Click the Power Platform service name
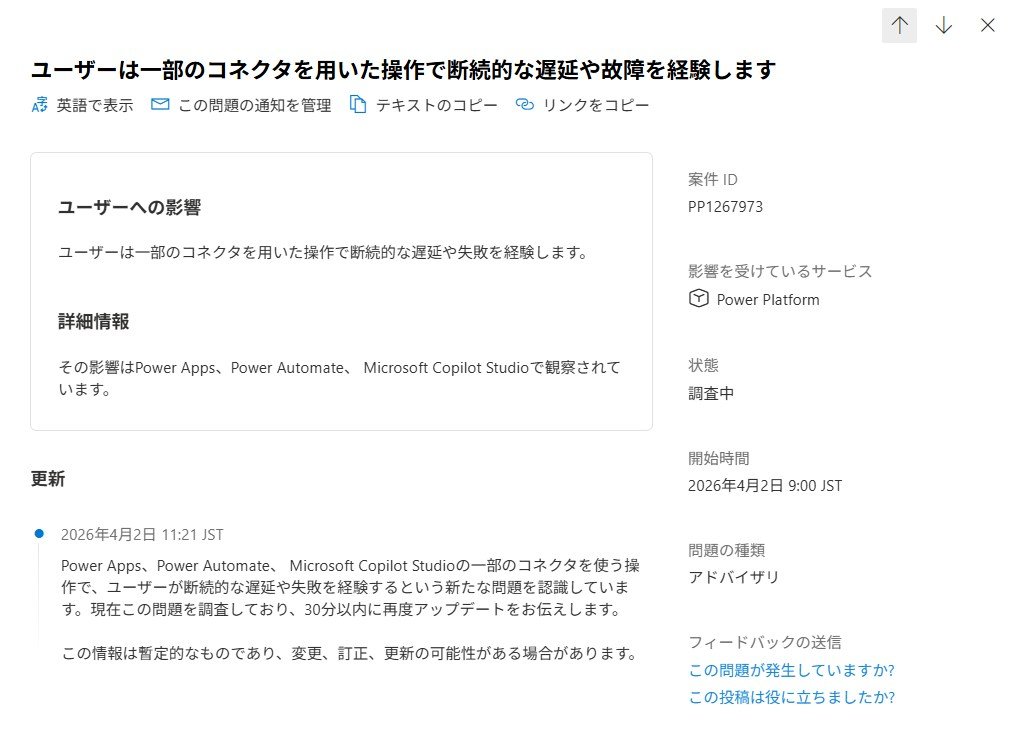Screen dimensions: 1028x739 tap(768, 300)
